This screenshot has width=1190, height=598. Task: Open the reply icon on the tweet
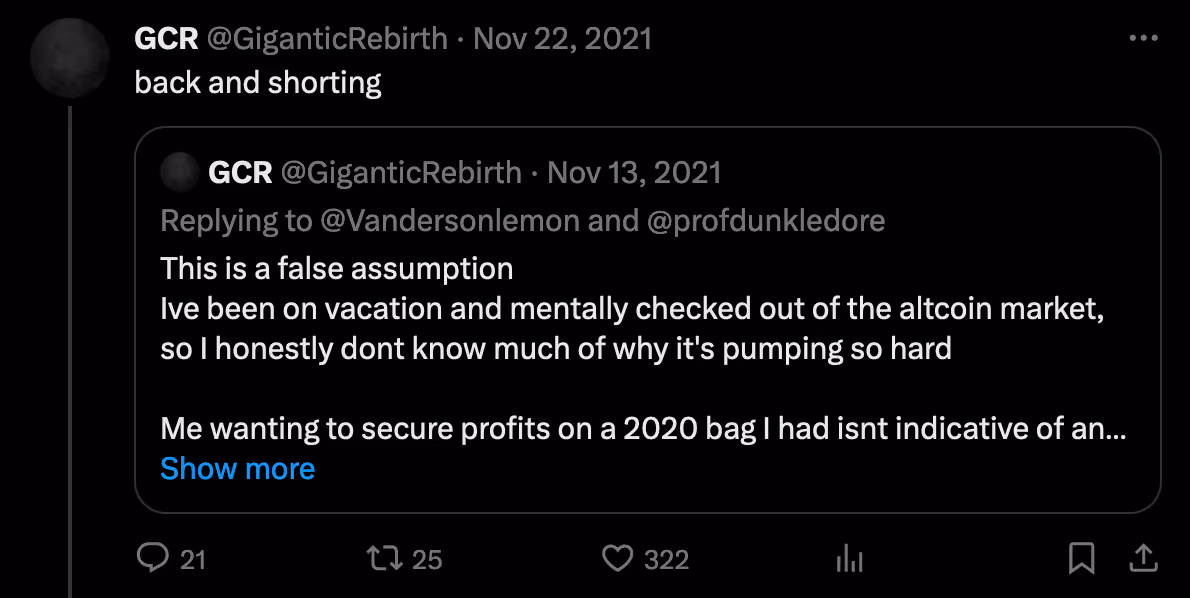click(155, 560)
